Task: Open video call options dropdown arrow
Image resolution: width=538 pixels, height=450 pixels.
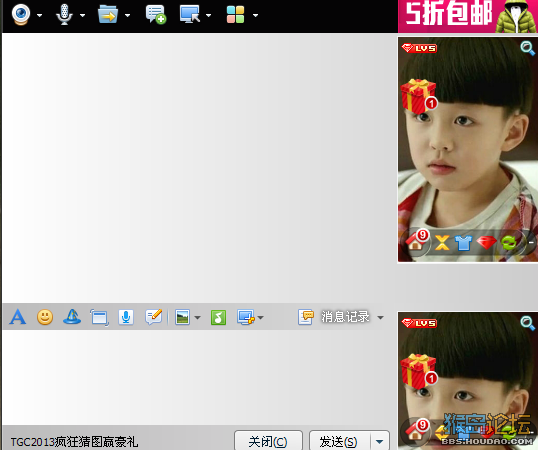Action: (x=39, y=15)
